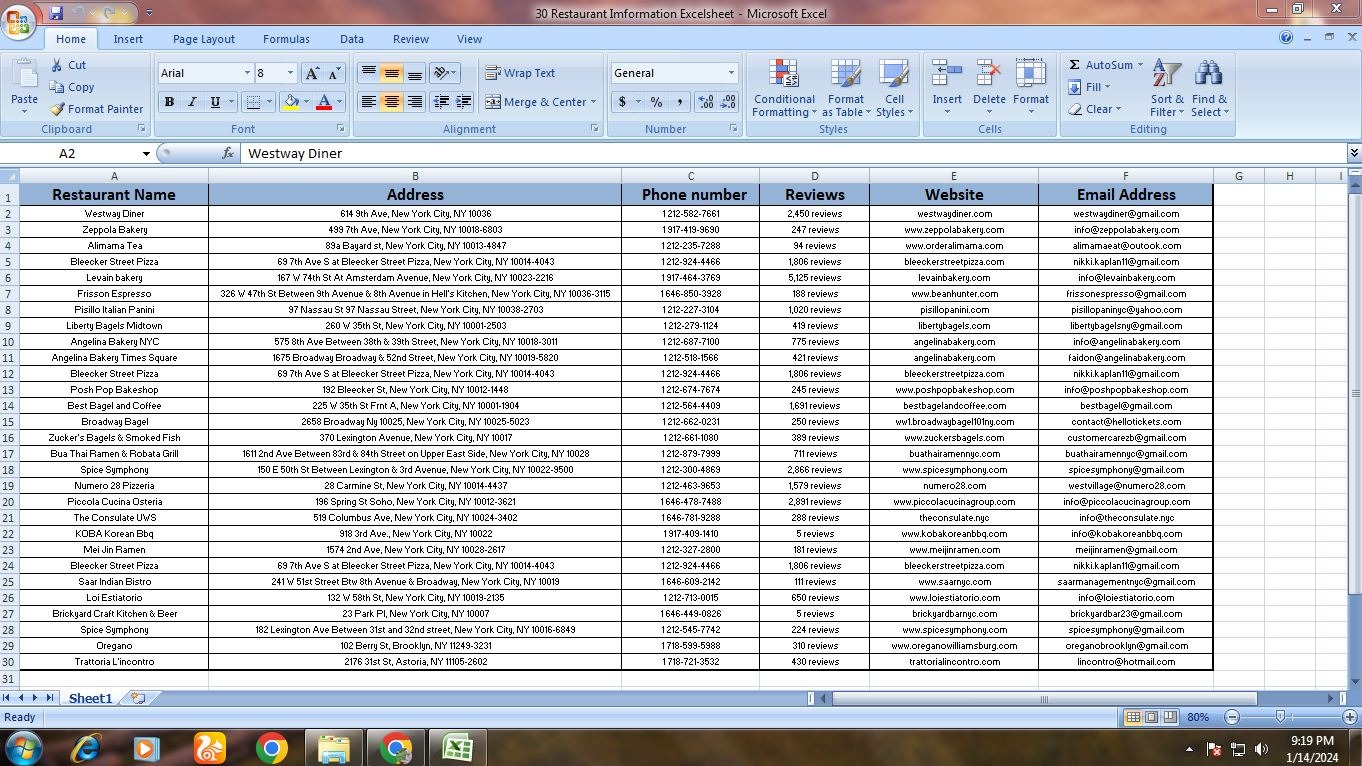The height and width of the screenshot is (766, 1362).
Task: Open Font color red A swatch
Action: [x=323, y=102]
